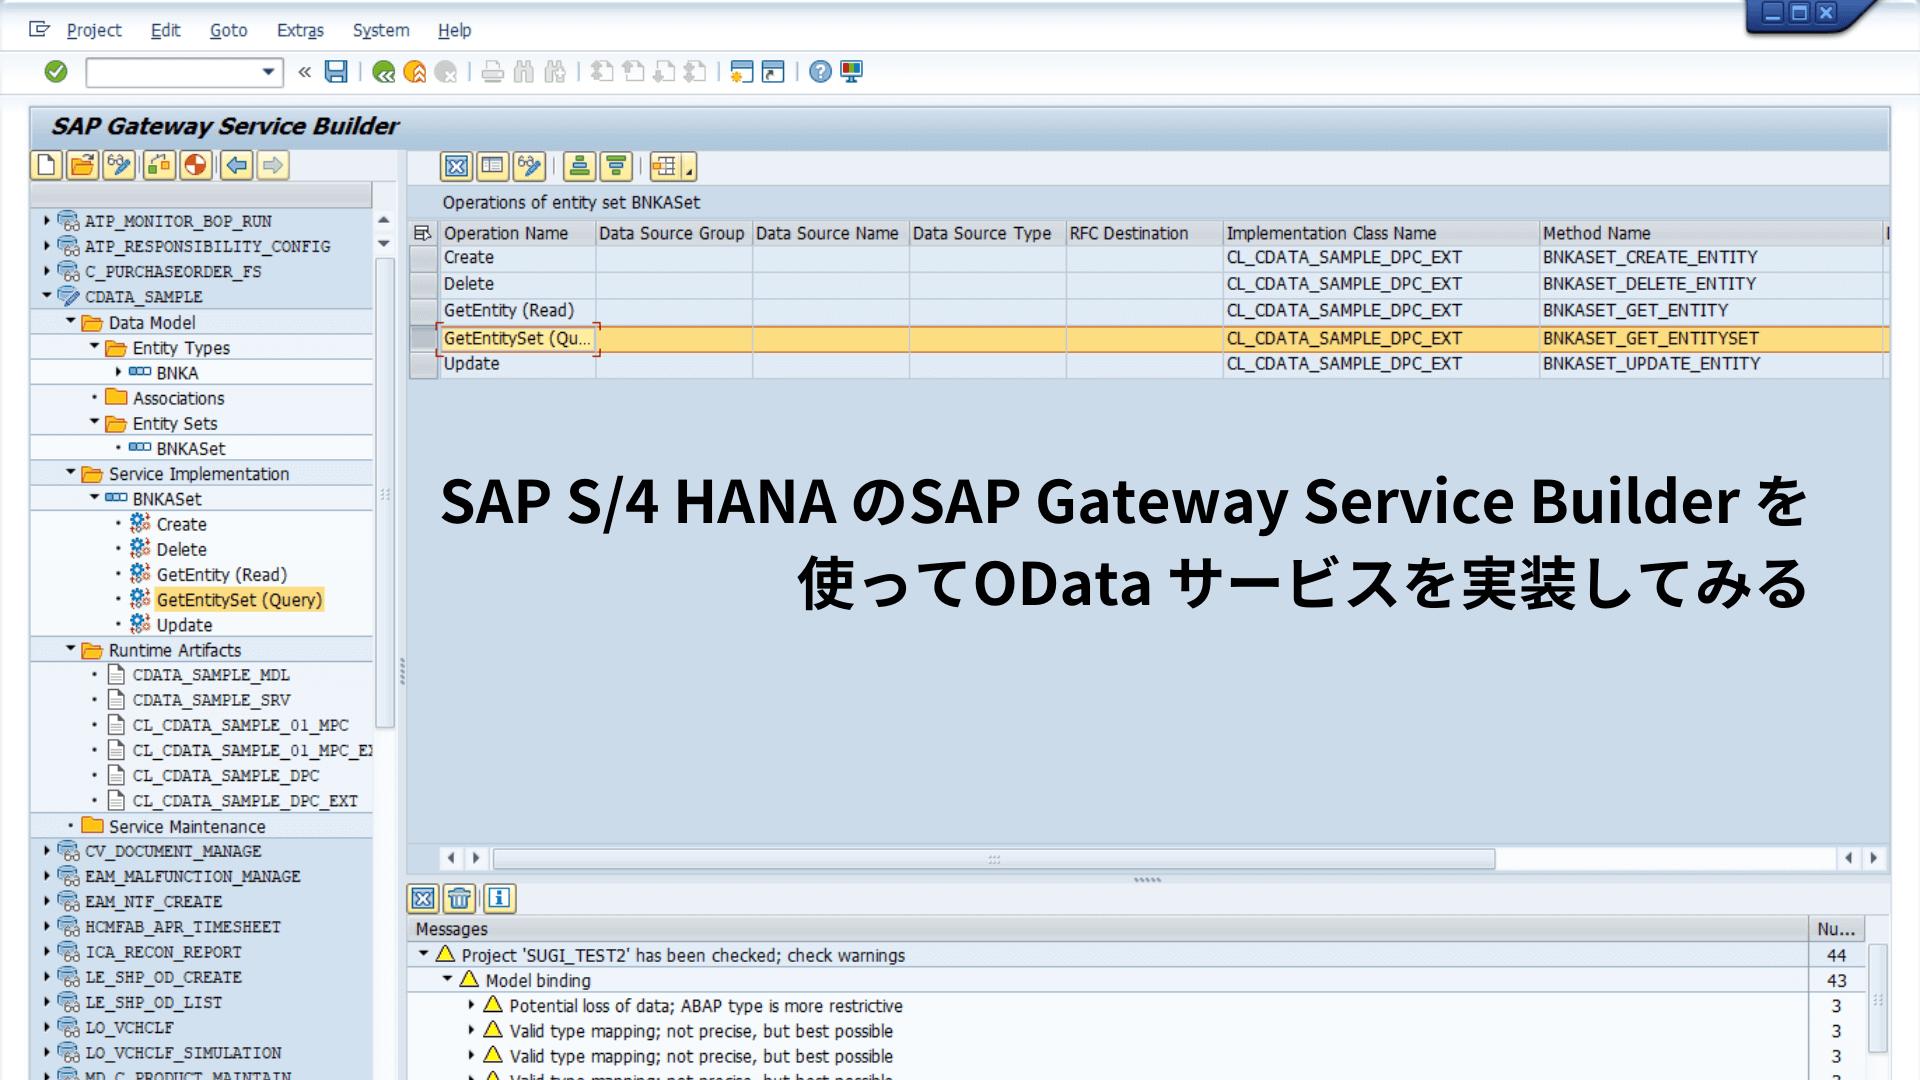
Task: Click the message information icon
Action: 499,898
